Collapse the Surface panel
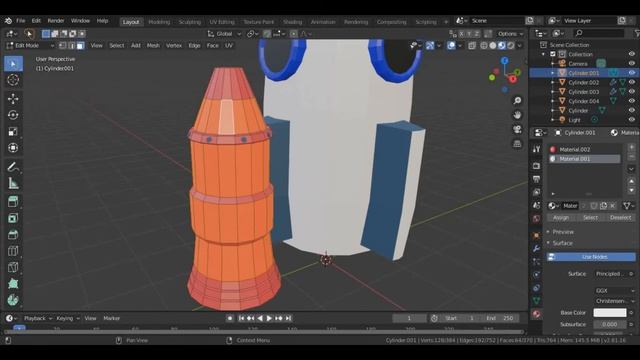640x360 pixels. pyautogui.click(x=562, y=243)
